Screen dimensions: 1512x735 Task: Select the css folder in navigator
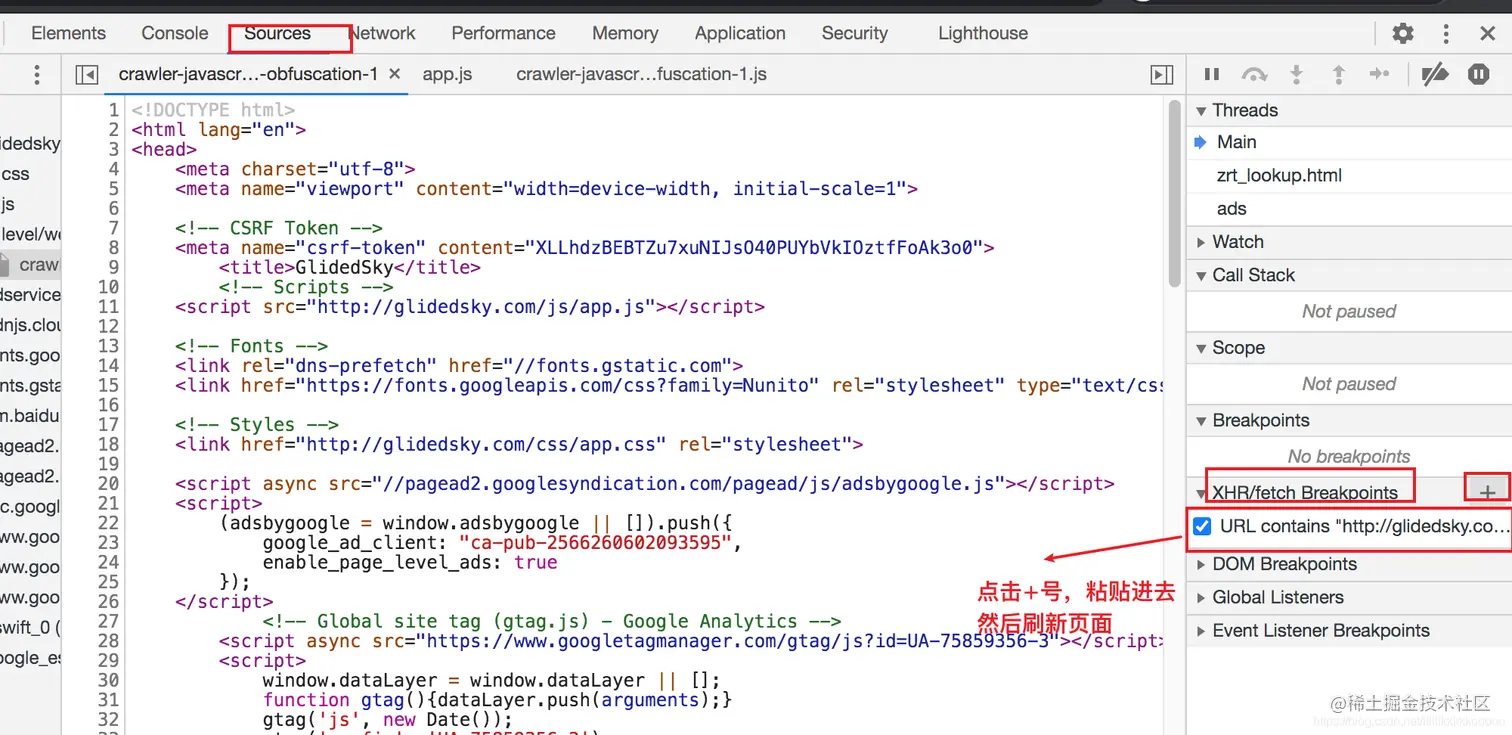tap(16, 174)
